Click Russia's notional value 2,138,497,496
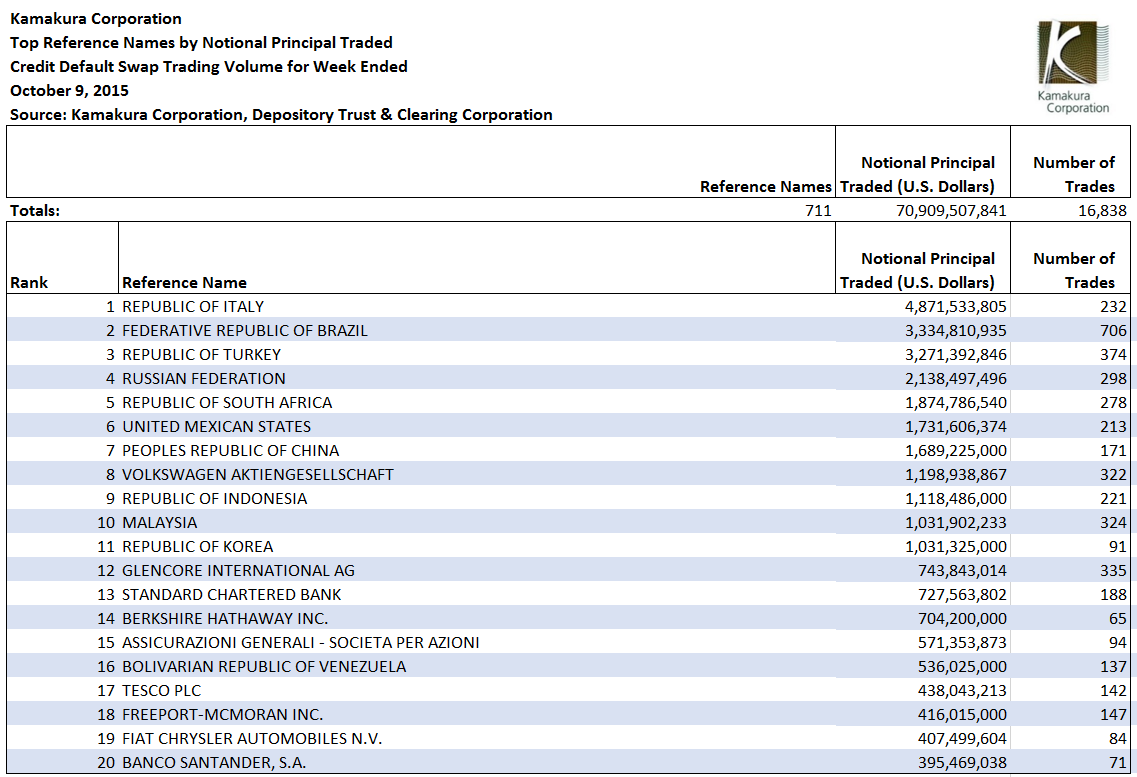 [x=956, y=378]
